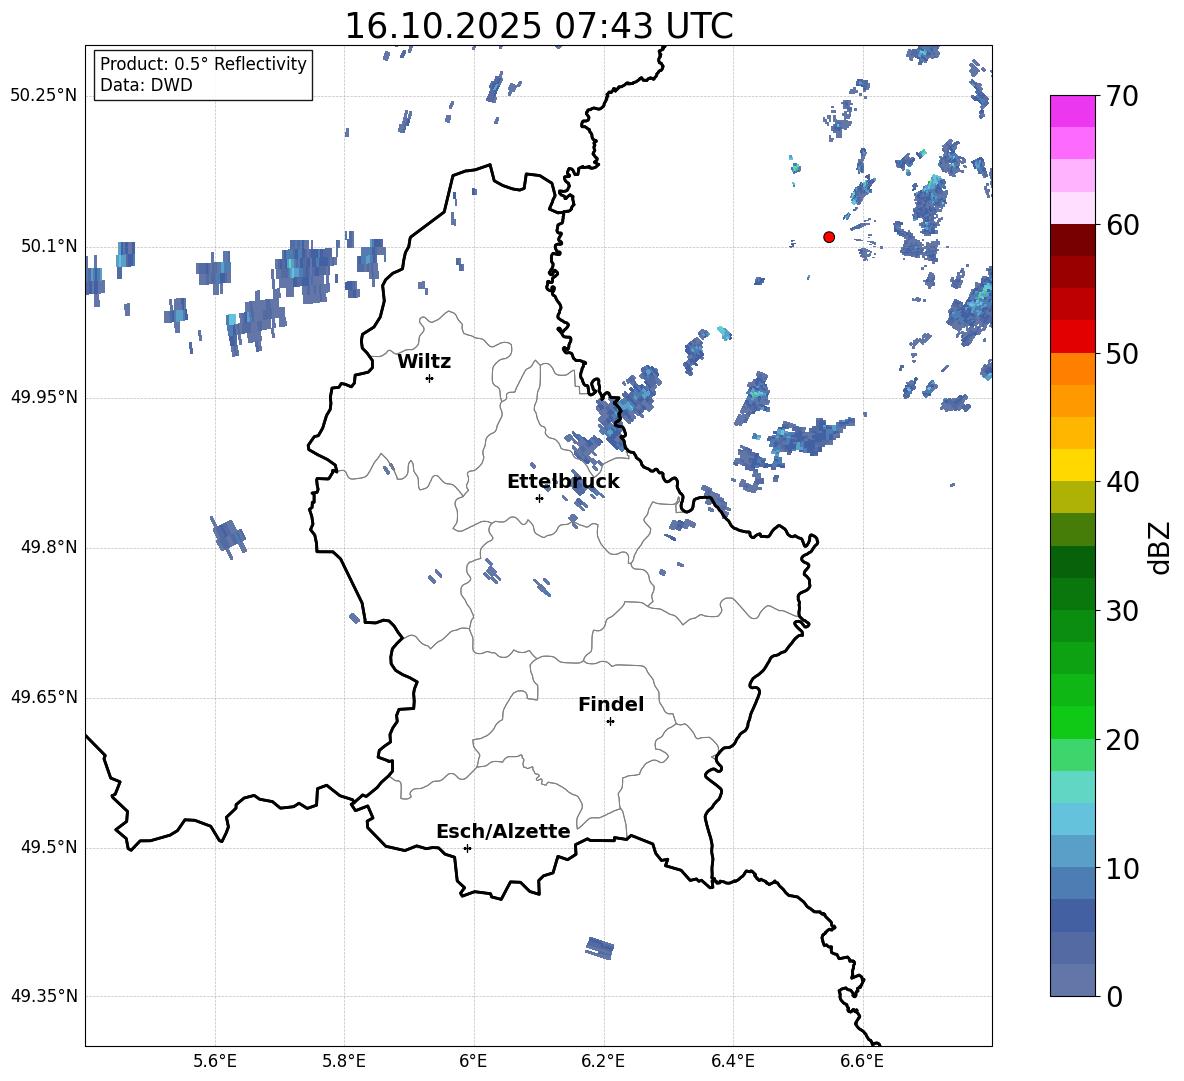This screenshot has height=1081, width=1184.
Task: Click the magenta colorbar swatch below 70
Action: [x=1073, y=112]
